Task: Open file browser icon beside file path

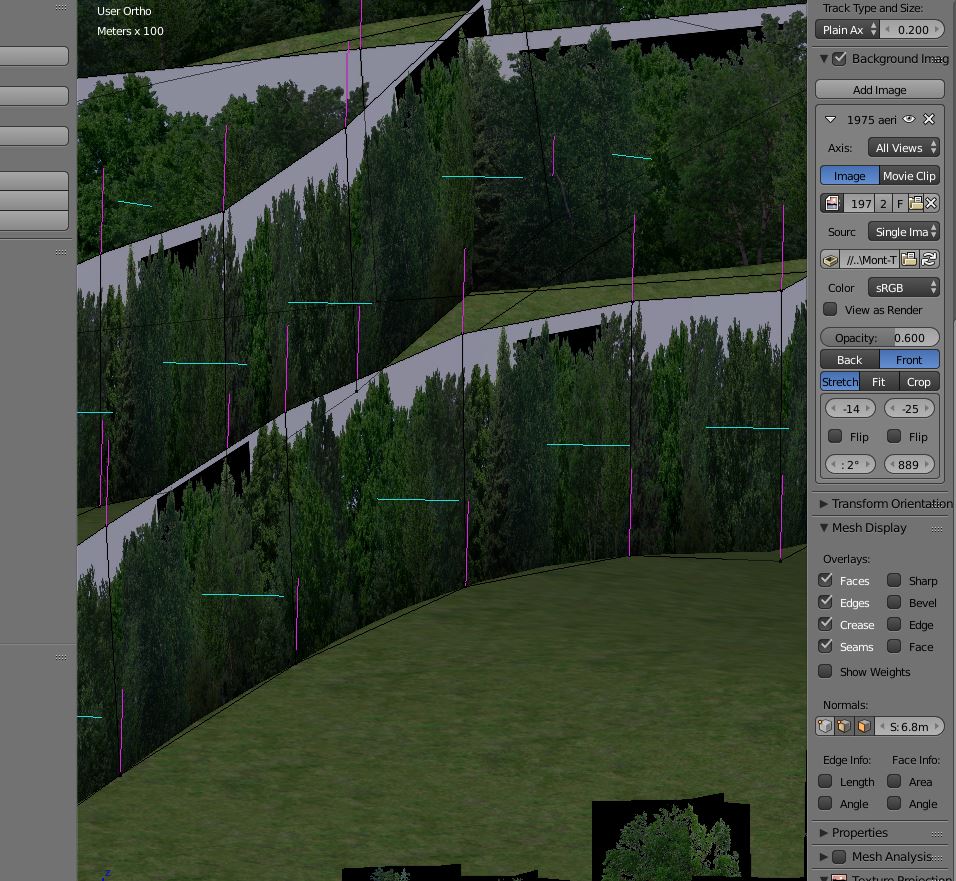Action: pos(909,259)
